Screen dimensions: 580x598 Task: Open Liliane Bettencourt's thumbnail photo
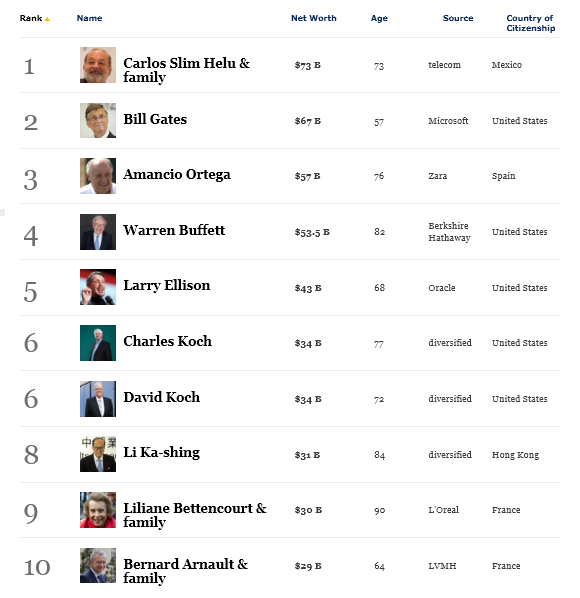click(x=98, y=510)
